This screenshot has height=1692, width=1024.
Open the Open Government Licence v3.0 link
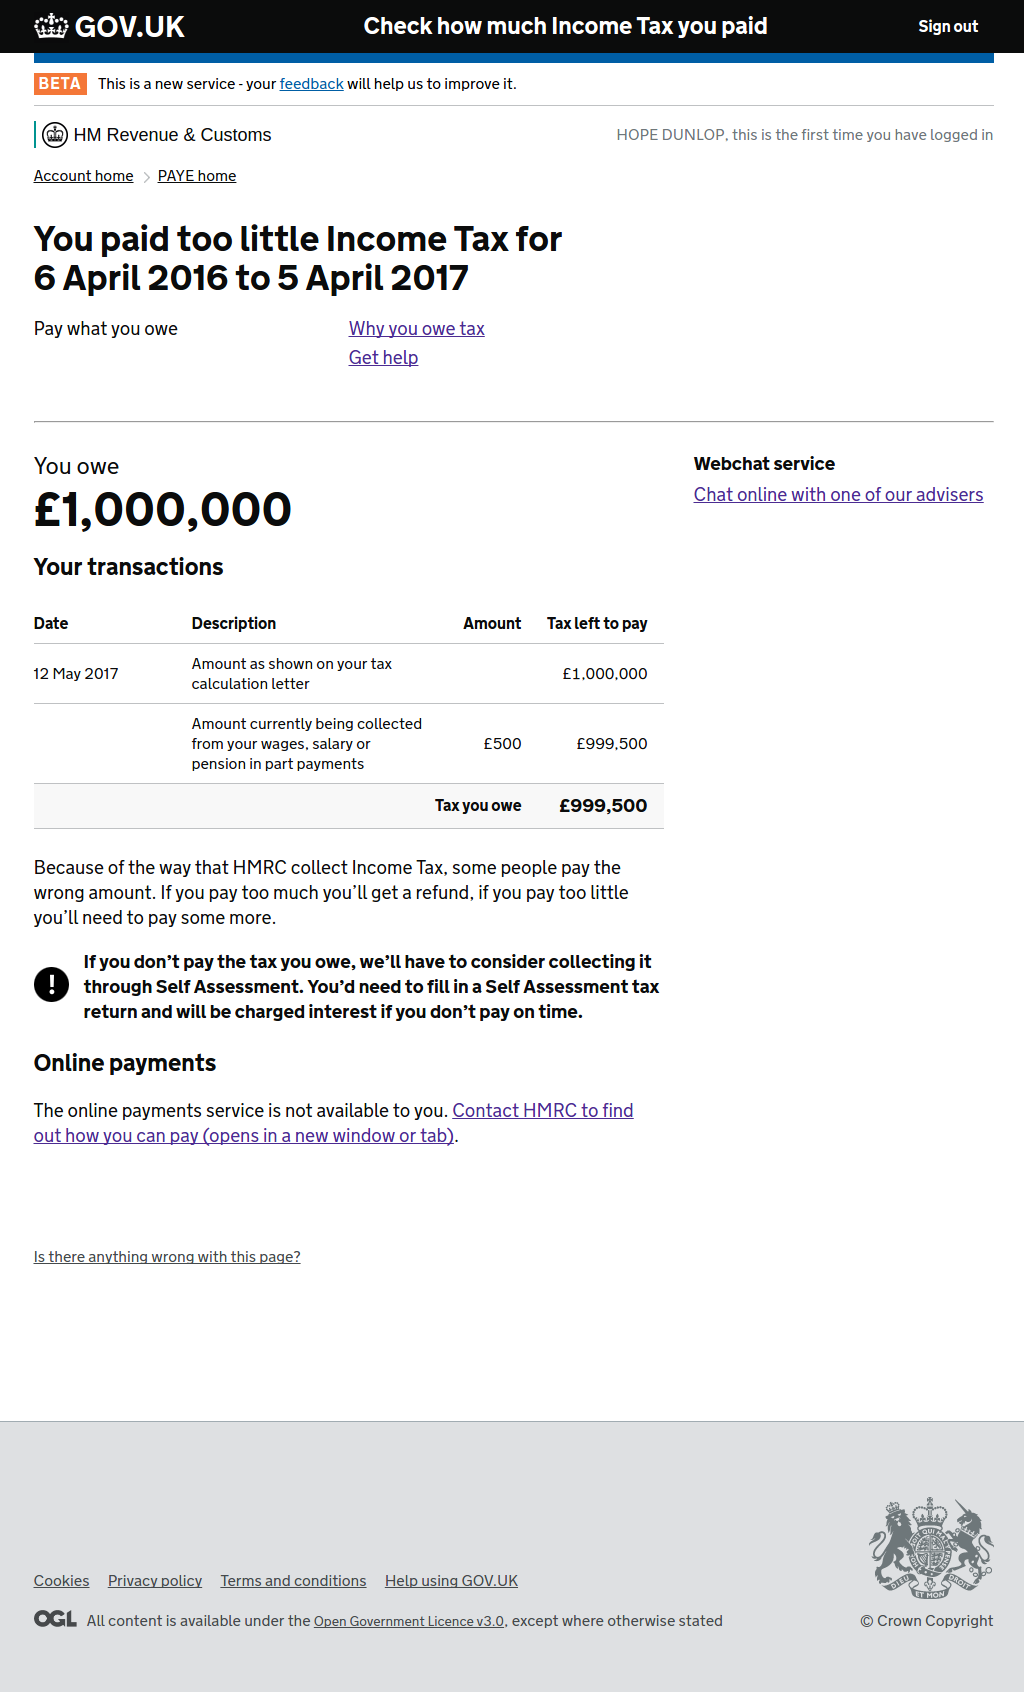pyautogui.click(x=408, y=1622)
